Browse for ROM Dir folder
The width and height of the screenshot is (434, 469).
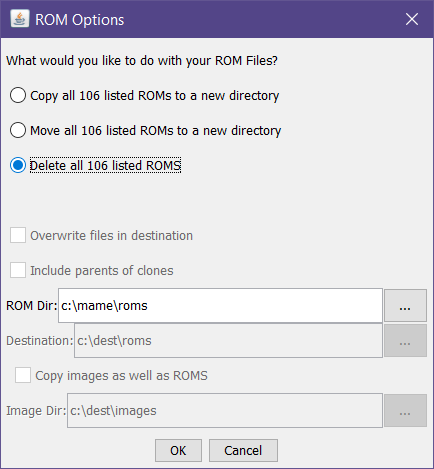[405, 306]
